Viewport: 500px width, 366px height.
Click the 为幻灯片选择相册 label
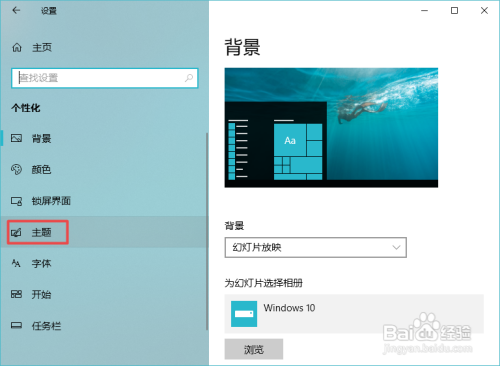[x=264, y=283]
